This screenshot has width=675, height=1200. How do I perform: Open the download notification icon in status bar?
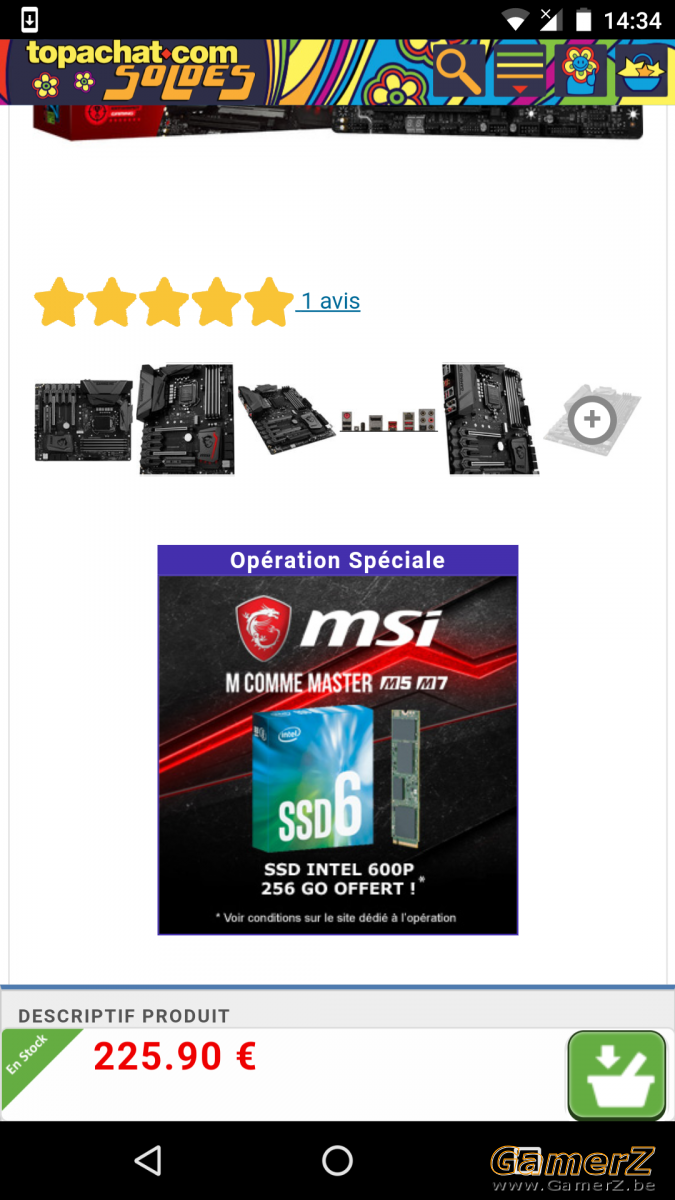pos(30,19)
